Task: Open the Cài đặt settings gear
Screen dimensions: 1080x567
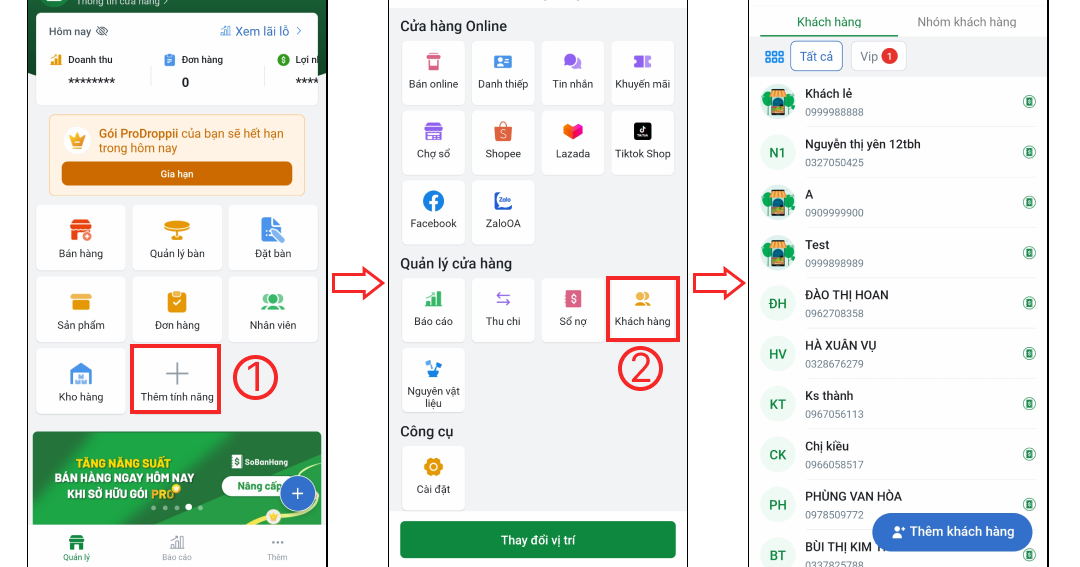Action: pyautogui.click(x=433, y=477)
